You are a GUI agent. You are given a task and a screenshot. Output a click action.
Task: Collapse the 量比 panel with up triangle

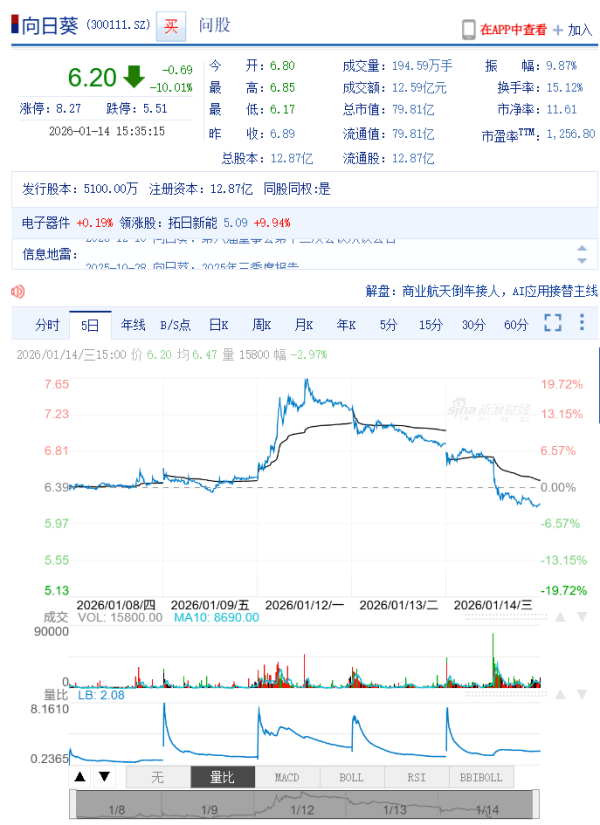pos(559,693)
